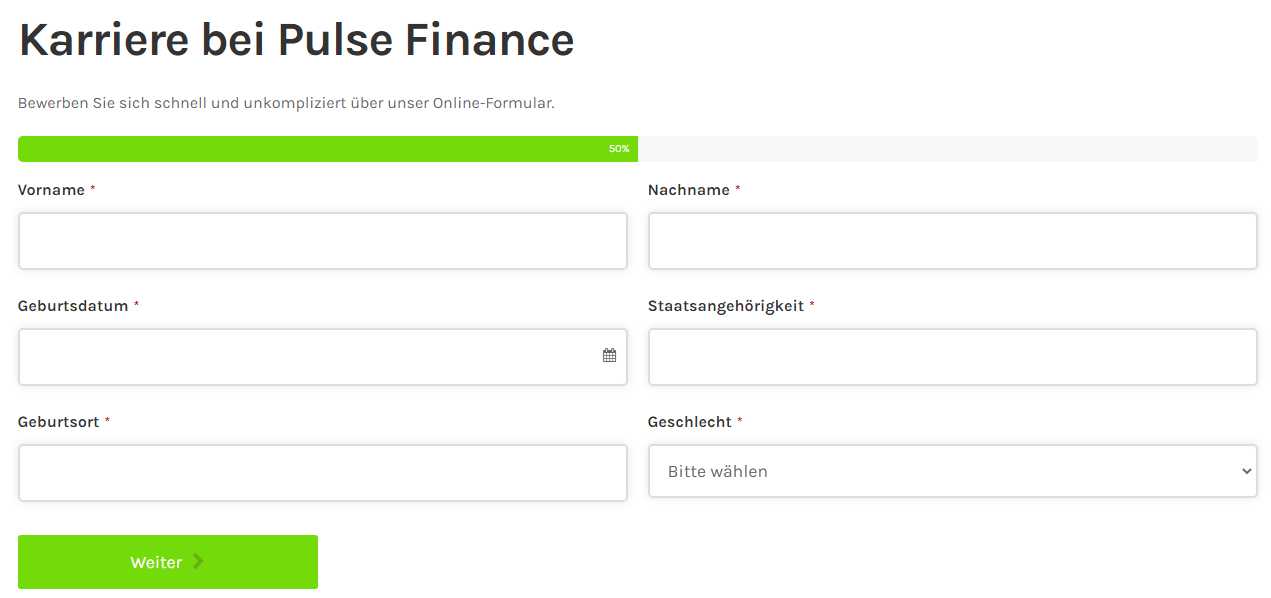Open the calendar icon in Geburtsdatum field

tap(609, 355)
